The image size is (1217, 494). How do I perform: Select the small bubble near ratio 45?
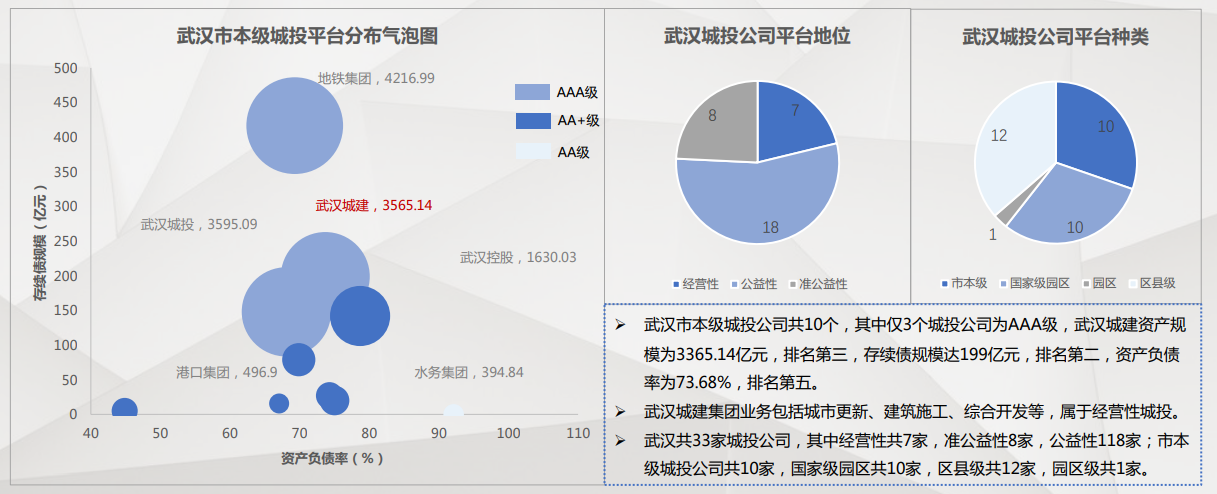pyautogui.click(x=124, y=409)
